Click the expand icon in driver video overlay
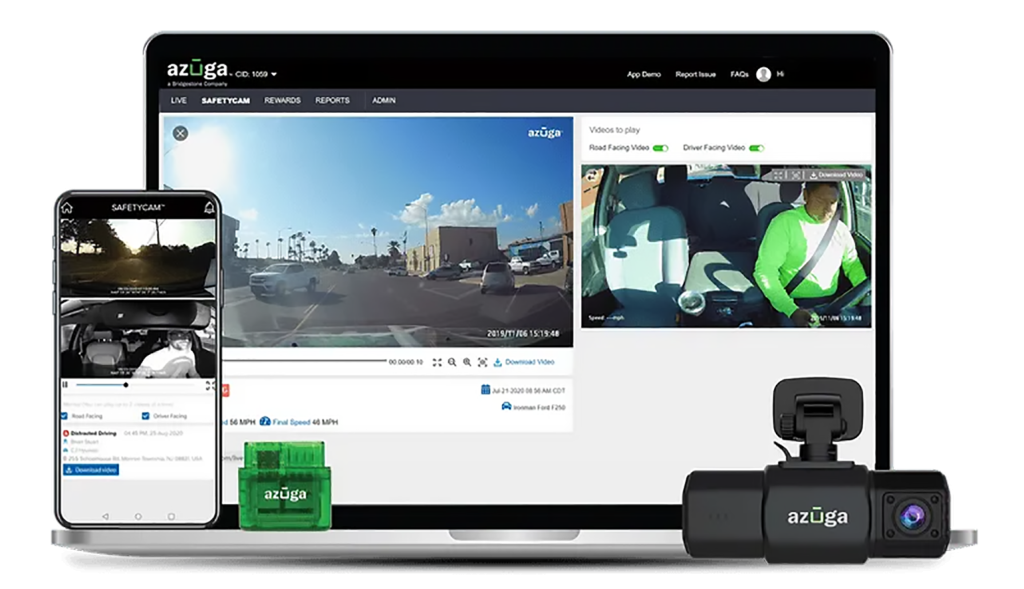Image resolution: width=1024 pixels, height=589 pixels. pos(778,175)
